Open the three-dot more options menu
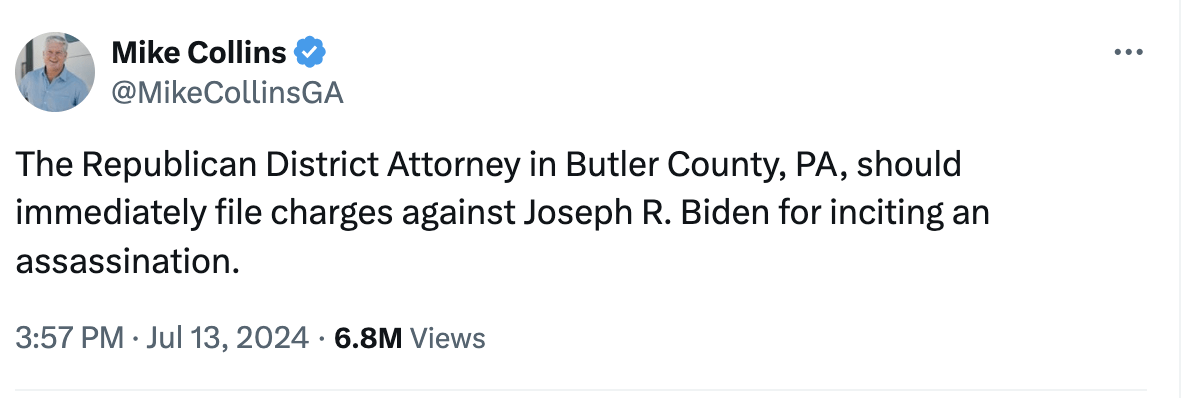1182x398 pixels. click(1128, 53)
